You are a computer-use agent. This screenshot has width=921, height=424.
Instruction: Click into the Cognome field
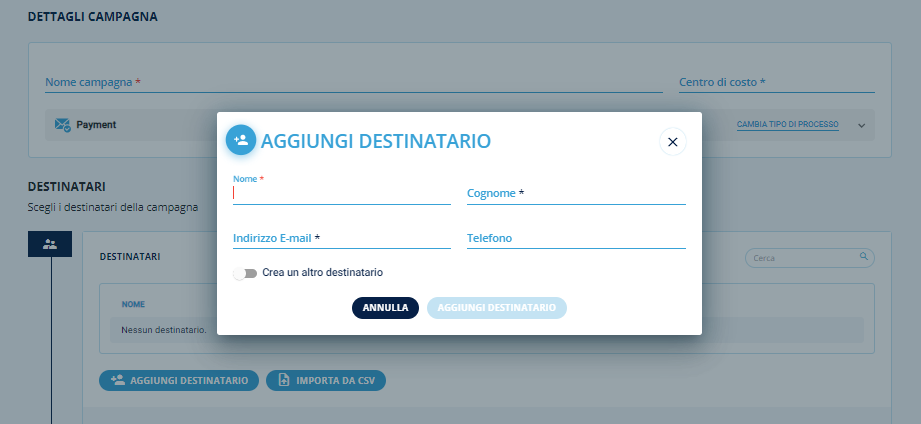pyautogui.click(x=576, y=193)
